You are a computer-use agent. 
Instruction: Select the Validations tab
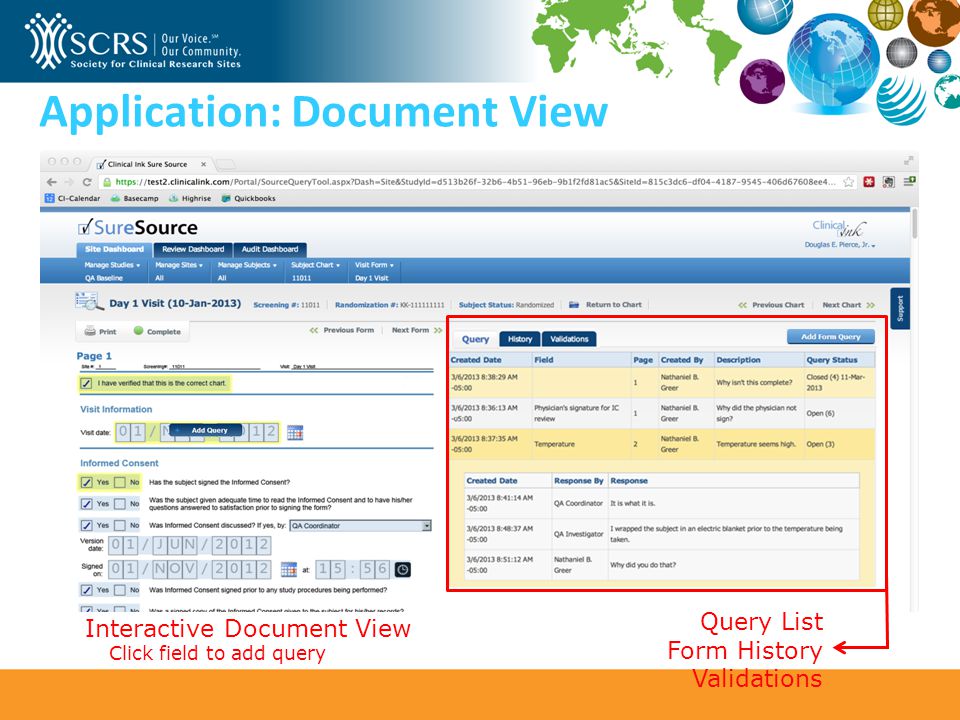(x=569, y=339)
